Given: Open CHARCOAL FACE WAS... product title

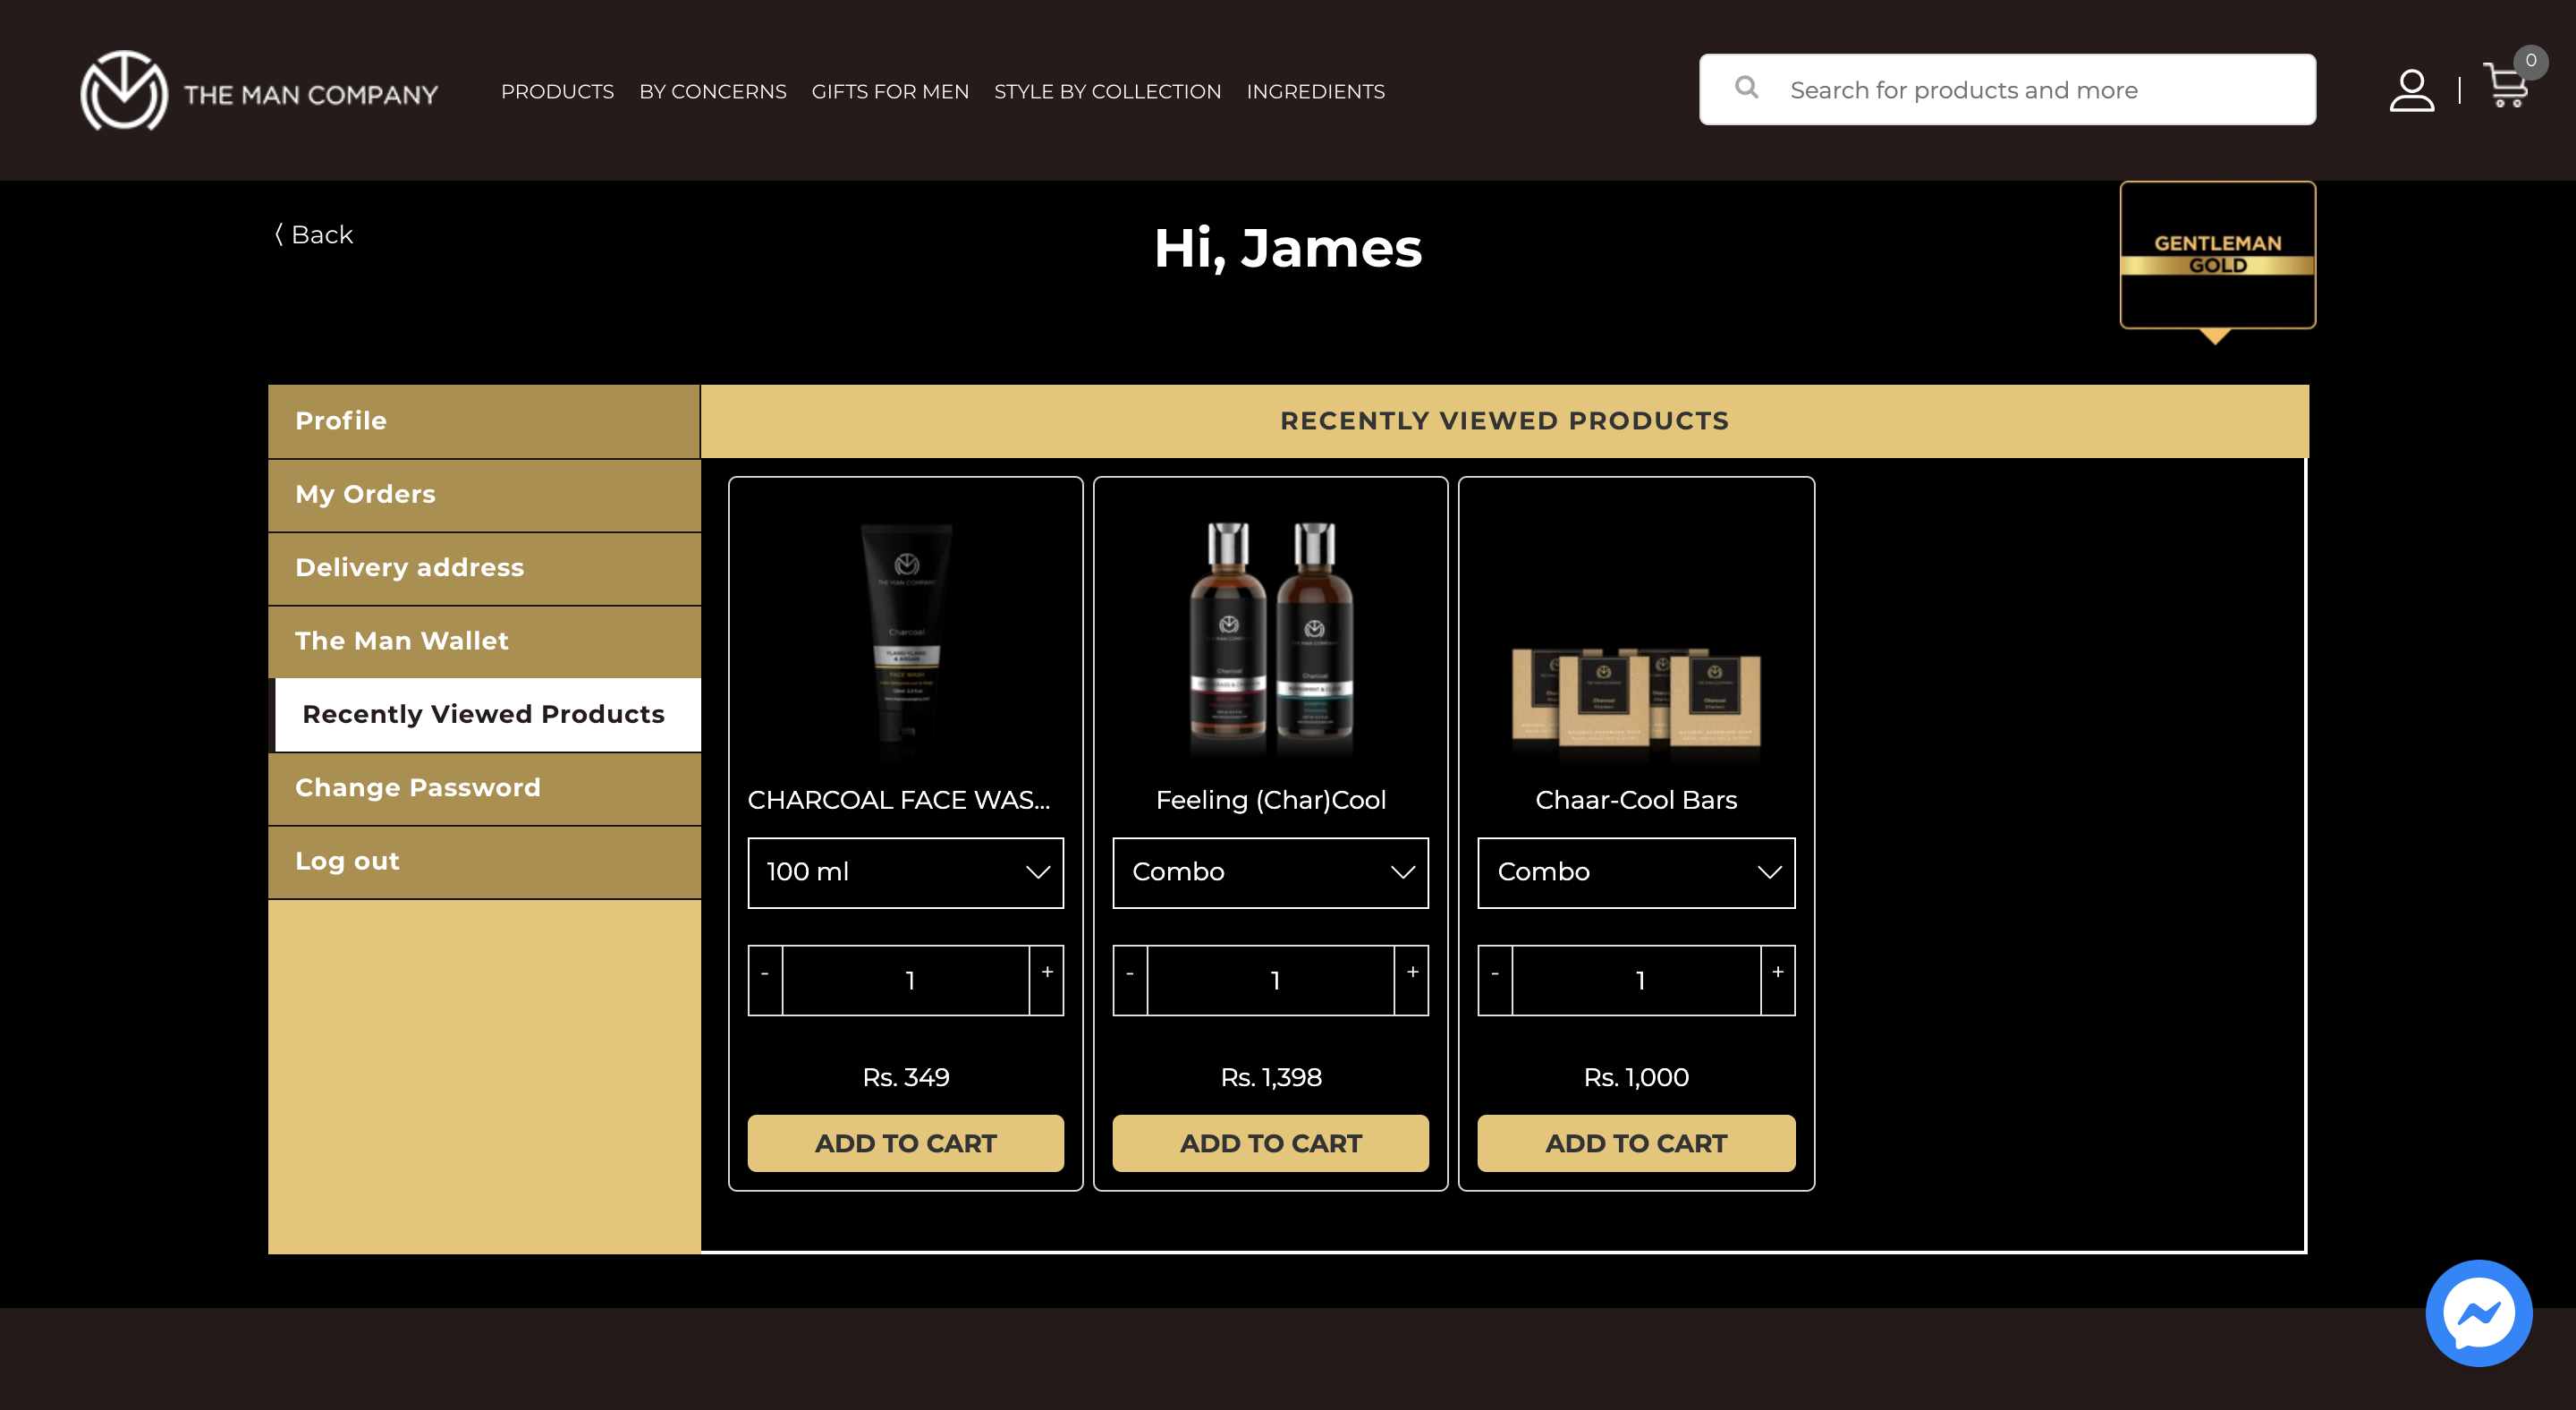Looking at the screenshot, I should click(x=899, y=800).
